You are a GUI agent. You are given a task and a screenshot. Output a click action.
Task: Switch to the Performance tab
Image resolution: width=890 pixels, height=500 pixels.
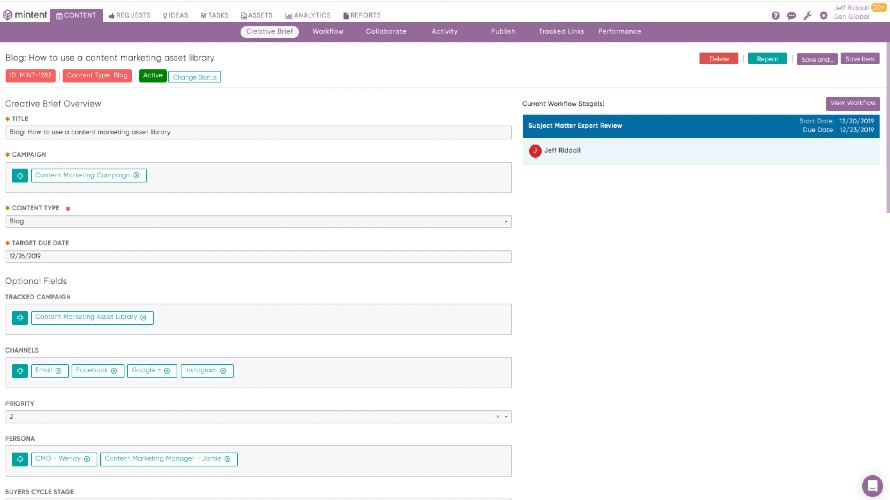(x=620, y=32)
